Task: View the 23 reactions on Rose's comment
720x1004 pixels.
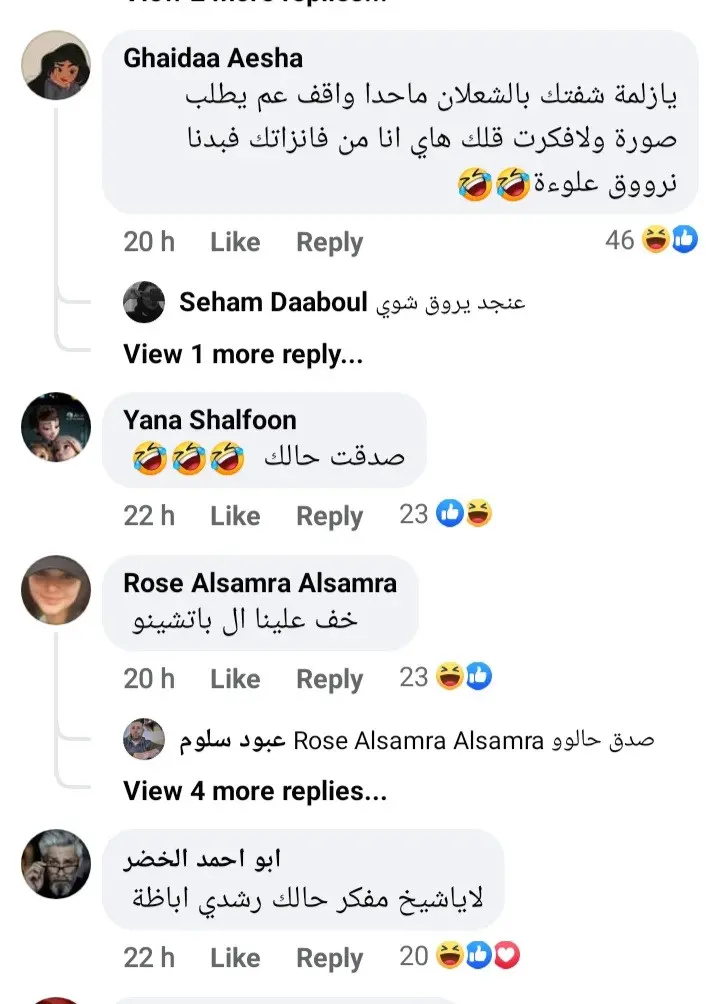Action: point(446,677)
